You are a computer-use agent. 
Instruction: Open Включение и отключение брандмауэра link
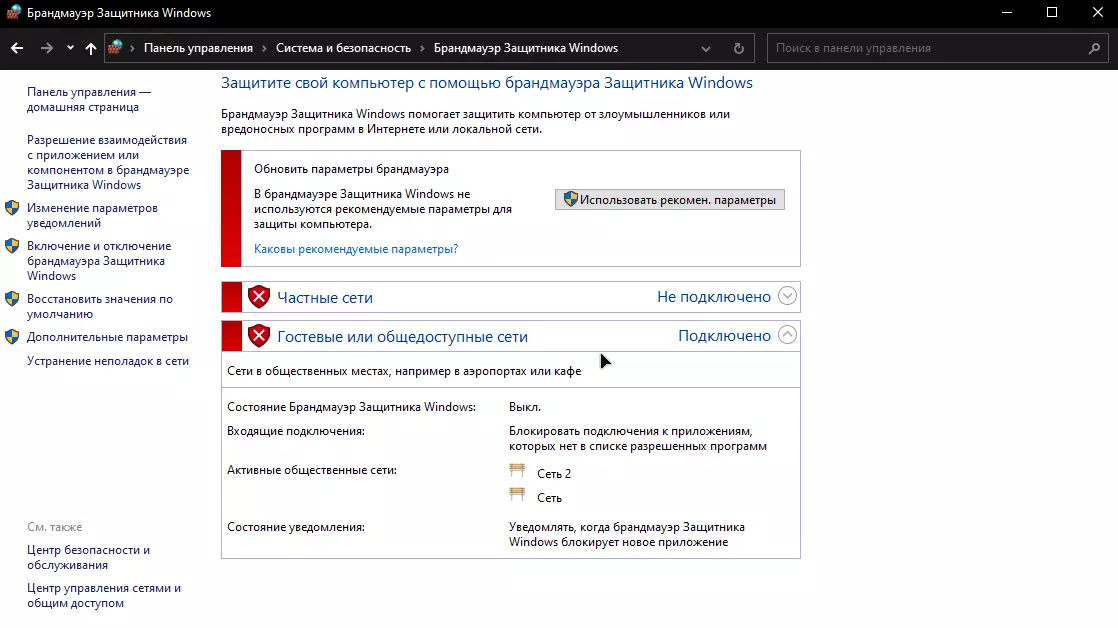pos(98,260)
